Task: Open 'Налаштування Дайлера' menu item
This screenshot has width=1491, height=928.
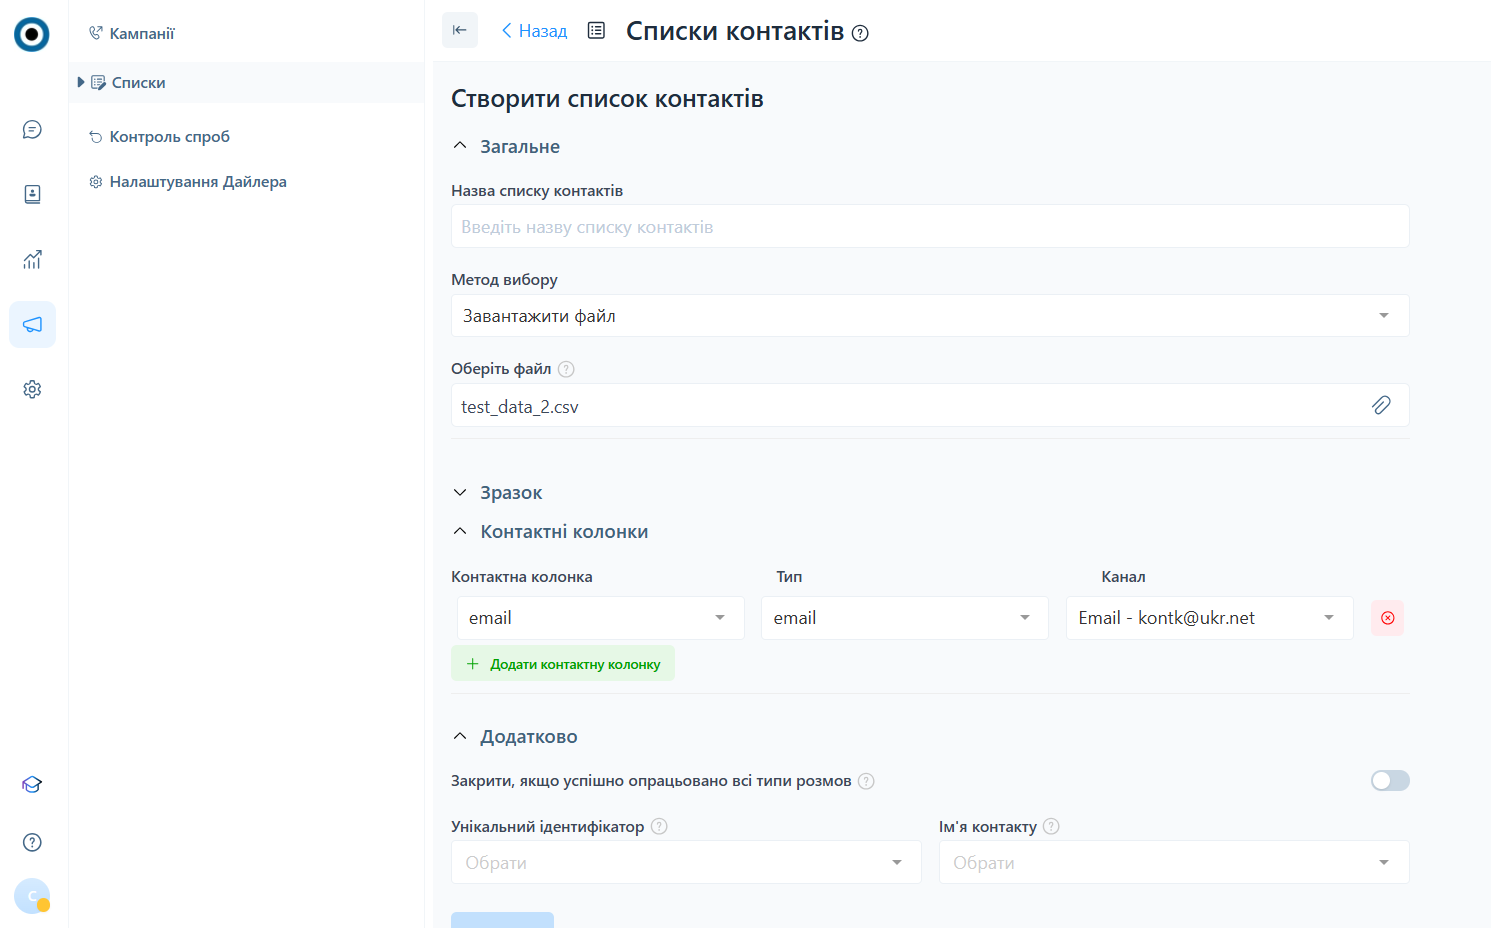Action: pyautogui.click(x=197, y=182)
